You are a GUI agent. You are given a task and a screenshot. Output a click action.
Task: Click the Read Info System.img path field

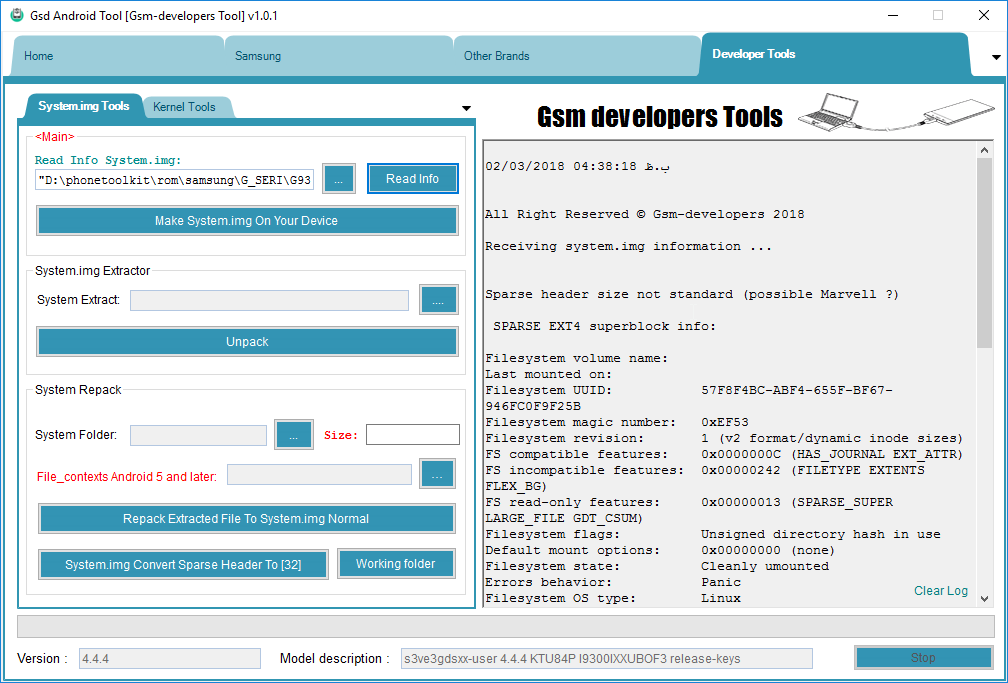[175, 180]
